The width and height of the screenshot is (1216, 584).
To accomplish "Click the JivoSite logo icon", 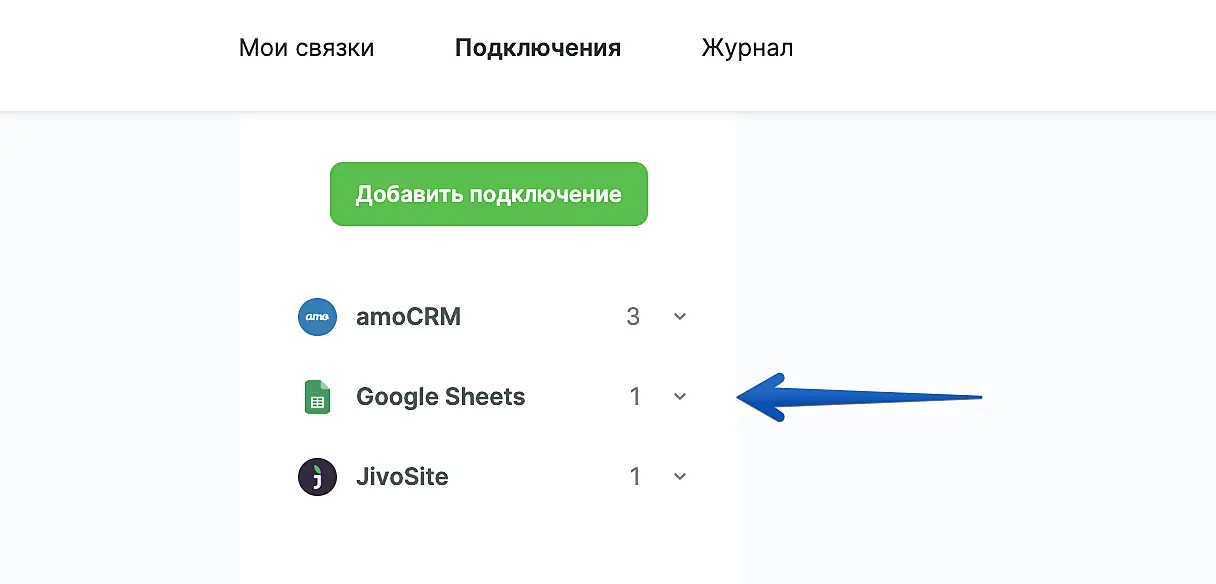I will coord(317,477).
